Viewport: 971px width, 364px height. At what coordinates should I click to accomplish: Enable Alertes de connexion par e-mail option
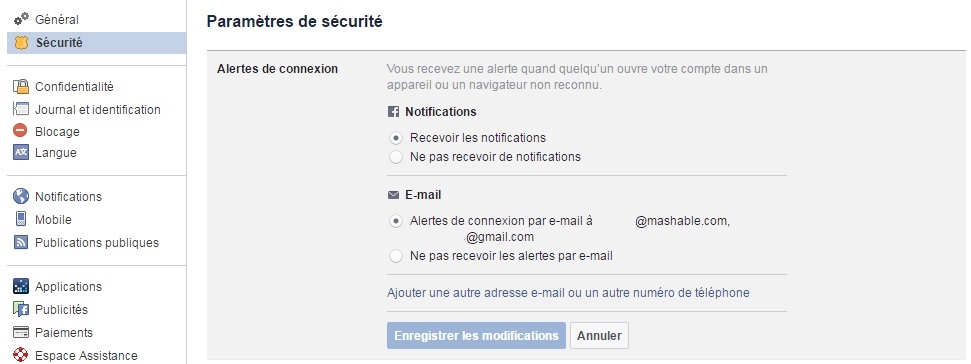[396, 221]
